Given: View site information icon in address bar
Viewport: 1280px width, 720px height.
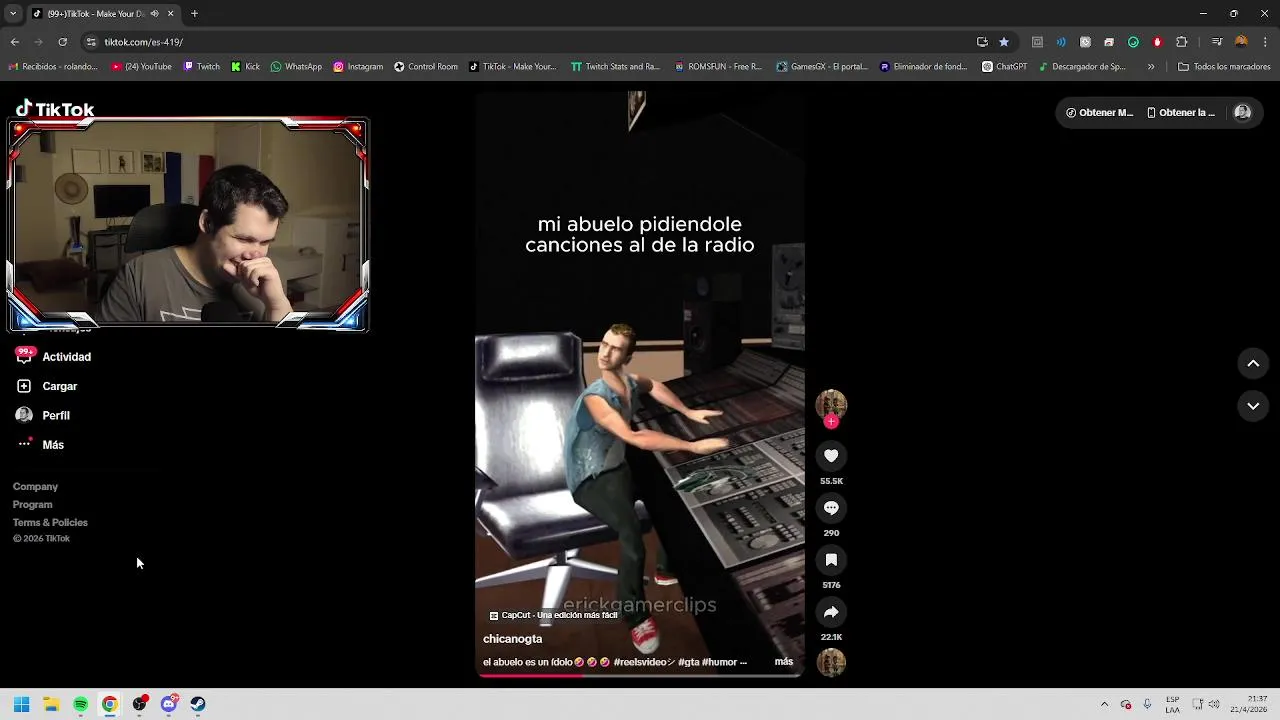Looking at the screenshot, I should pyautogui.click(x=91, y=42).
